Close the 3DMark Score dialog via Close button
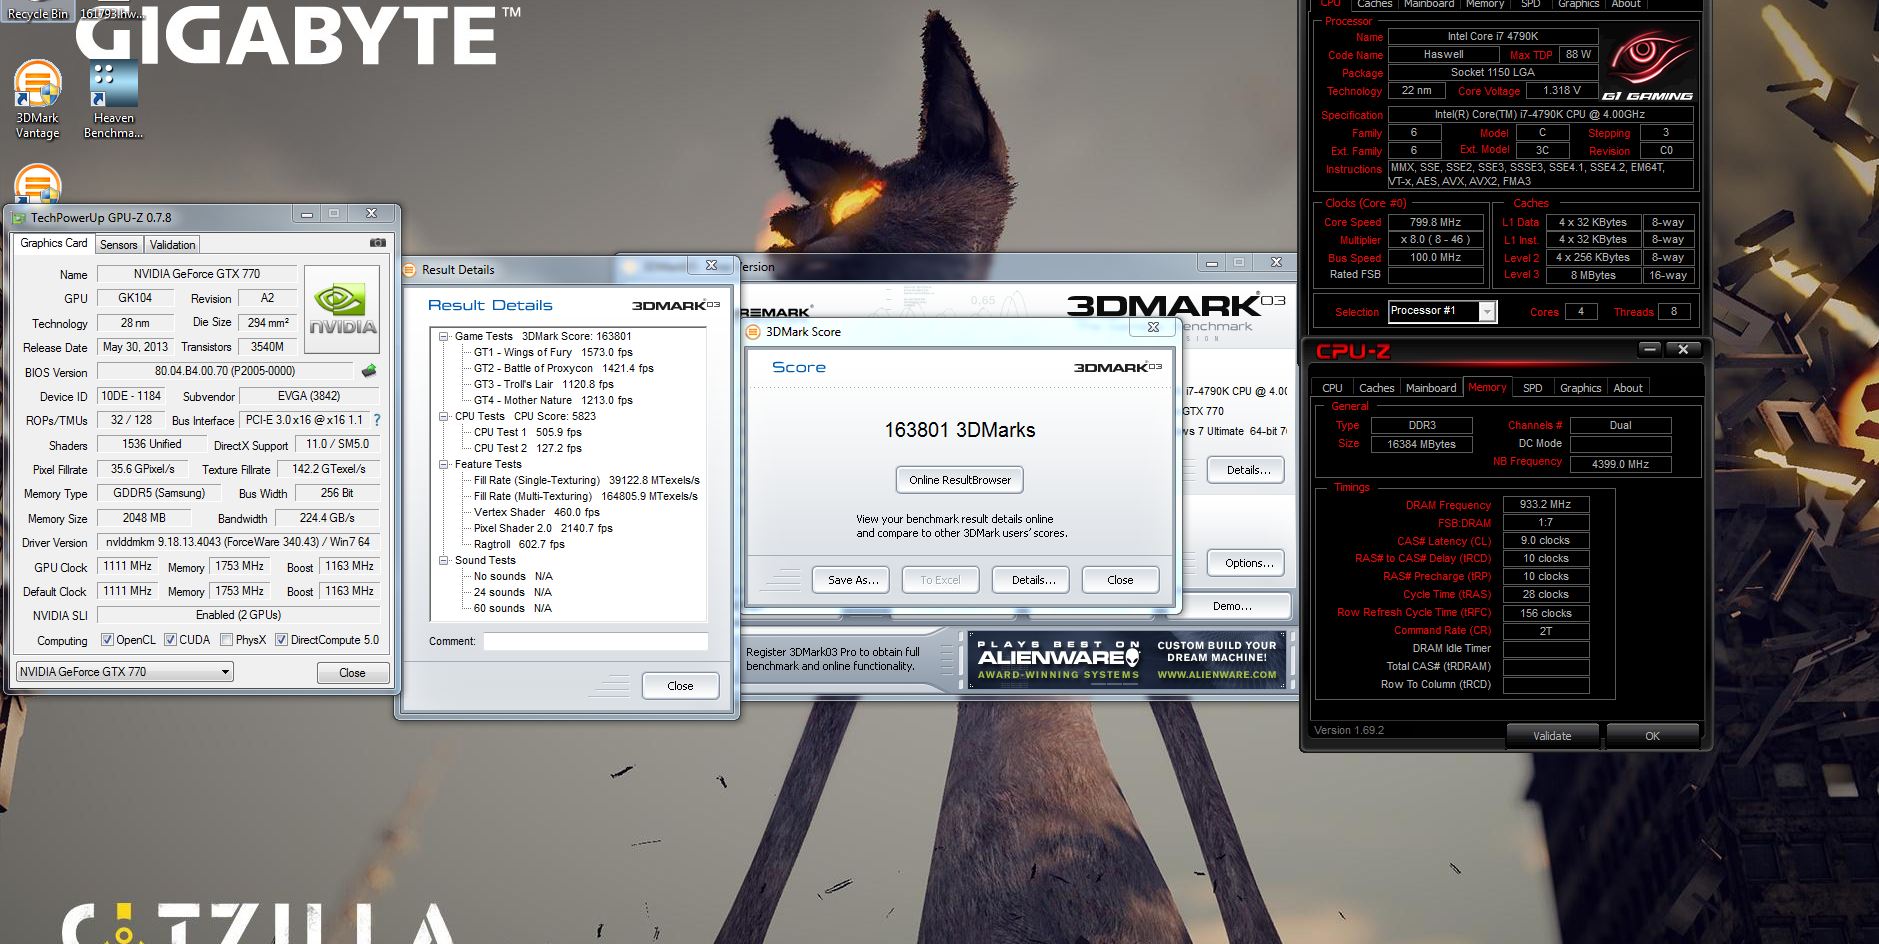This screenshot has width=1879, height=944. [1120, 580]
